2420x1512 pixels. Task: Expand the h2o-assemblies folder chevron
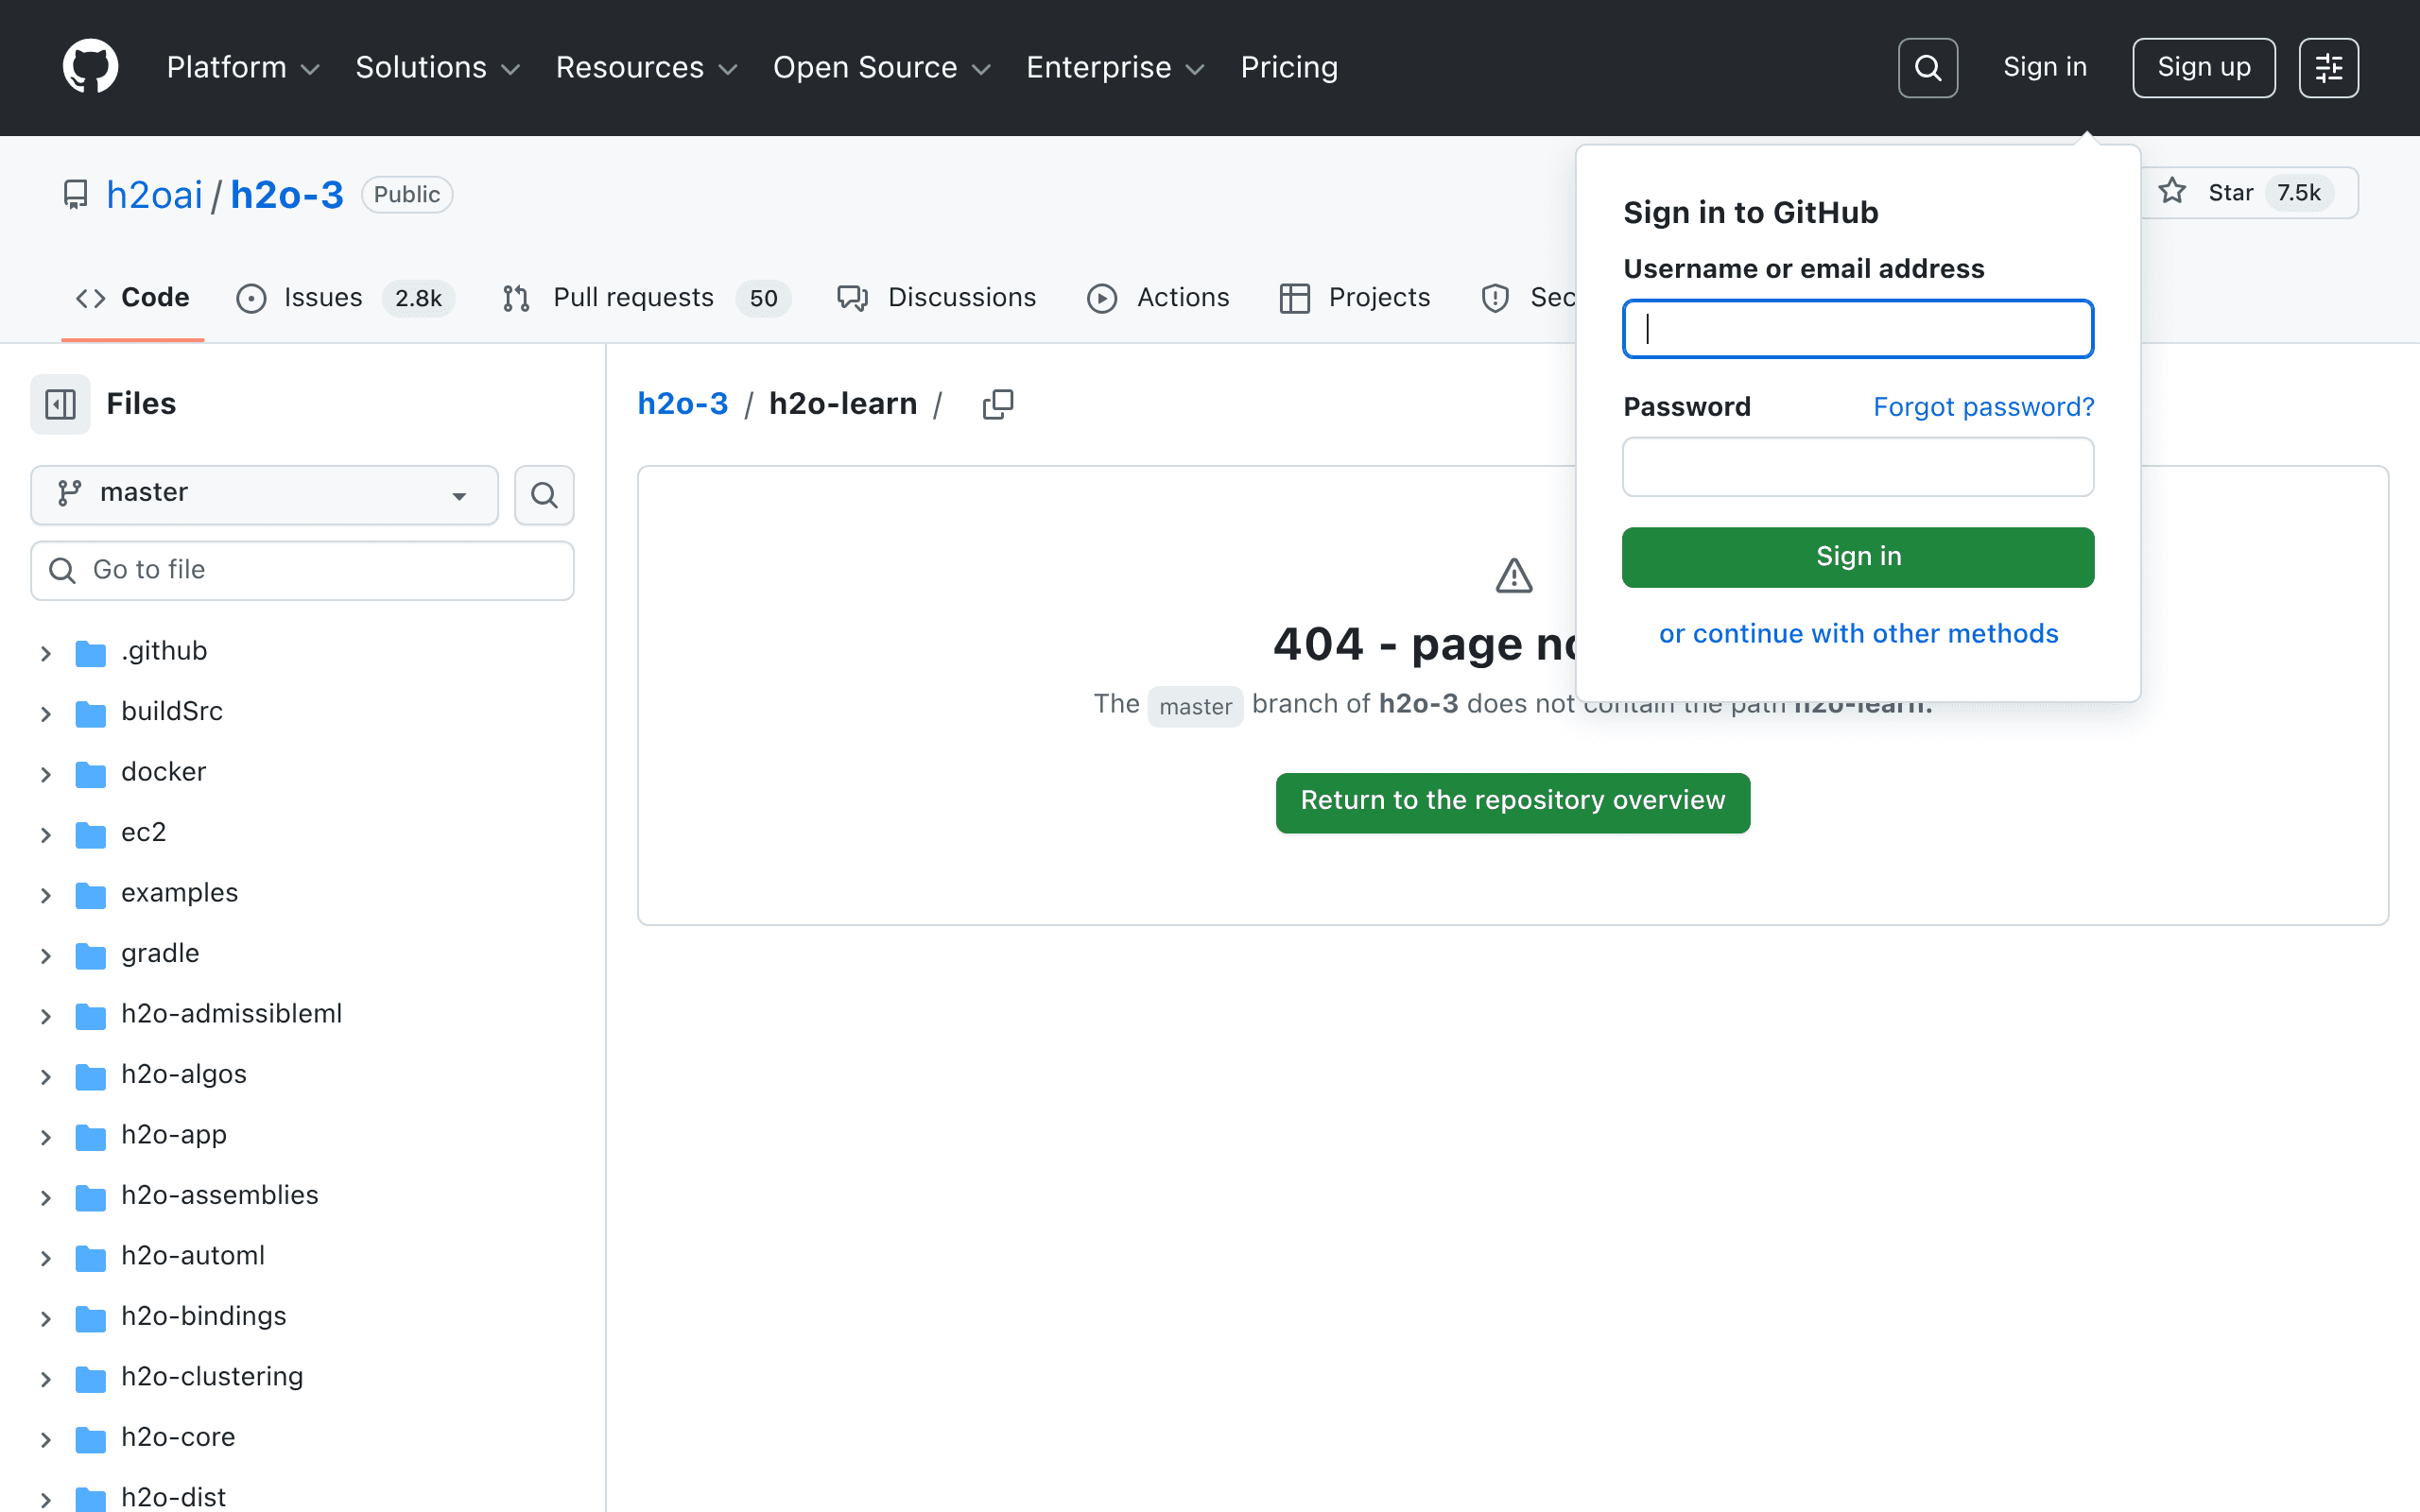tap(46, 1197)
